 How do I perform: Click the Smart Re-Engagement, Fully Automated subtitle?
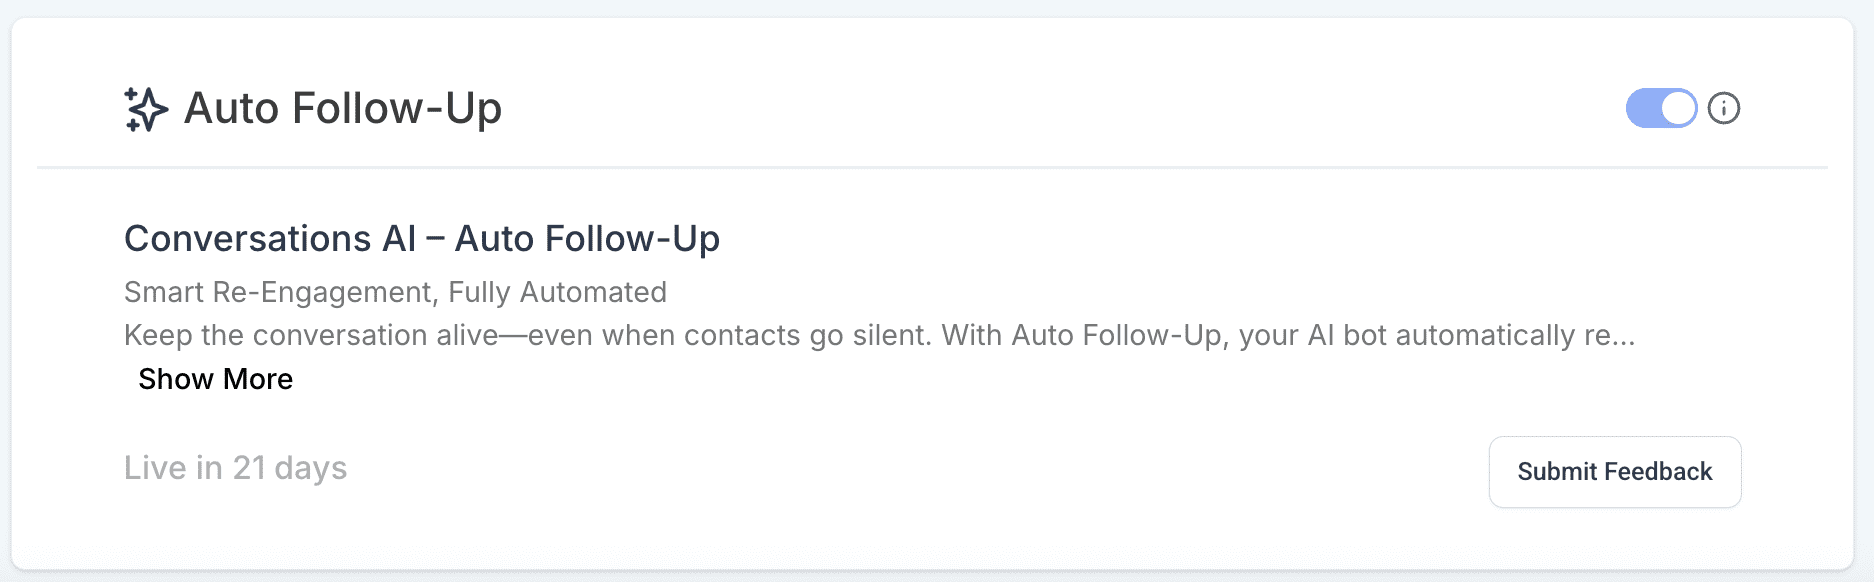coord(395,292)
